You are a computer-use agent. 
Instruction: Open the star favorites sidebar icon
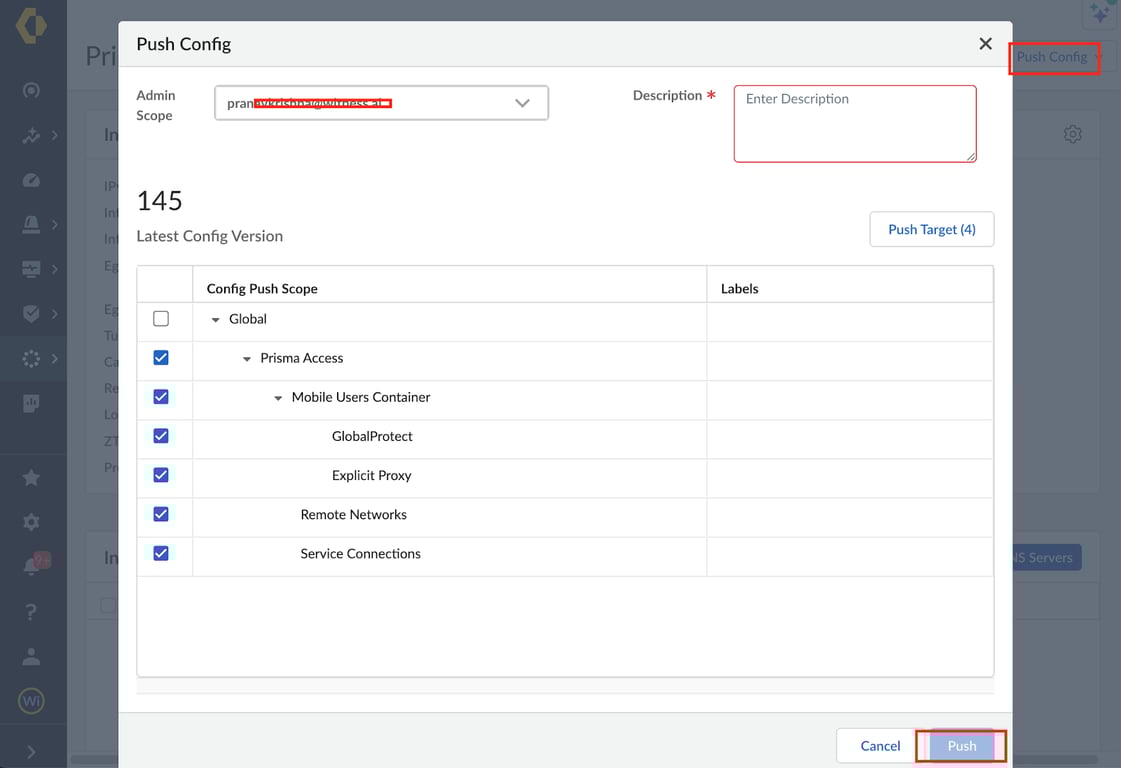pyautogui.click(x=31, y=478)
